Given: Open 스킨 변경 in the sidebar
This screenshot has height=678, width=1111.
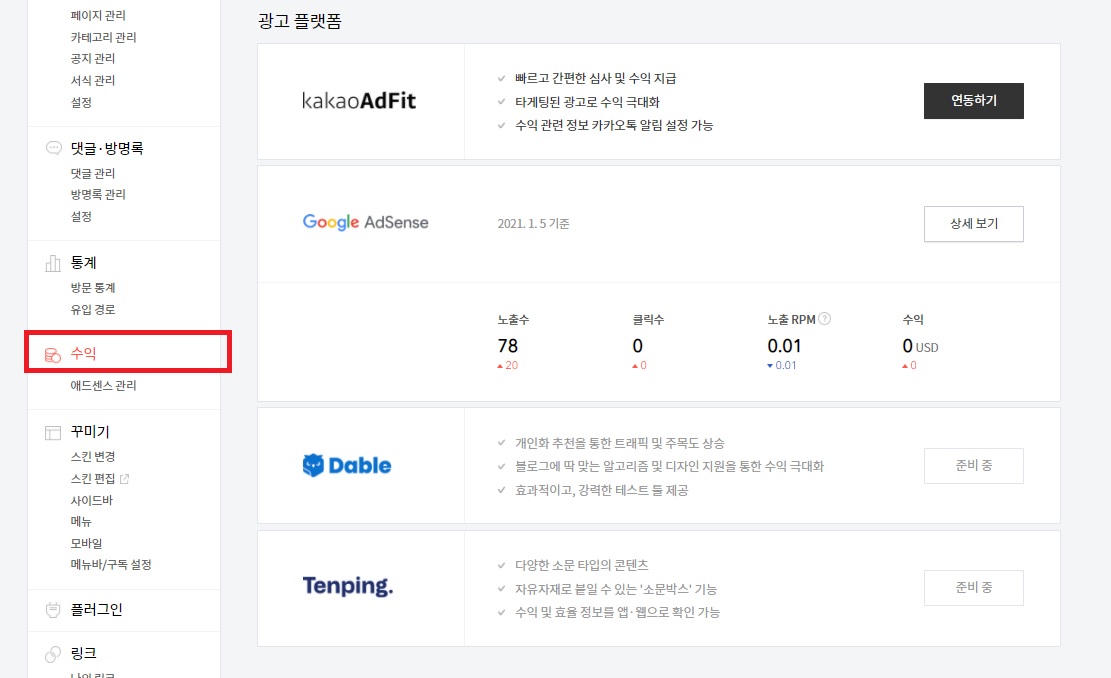Looking at the screenshot, I should pos(93,457).
